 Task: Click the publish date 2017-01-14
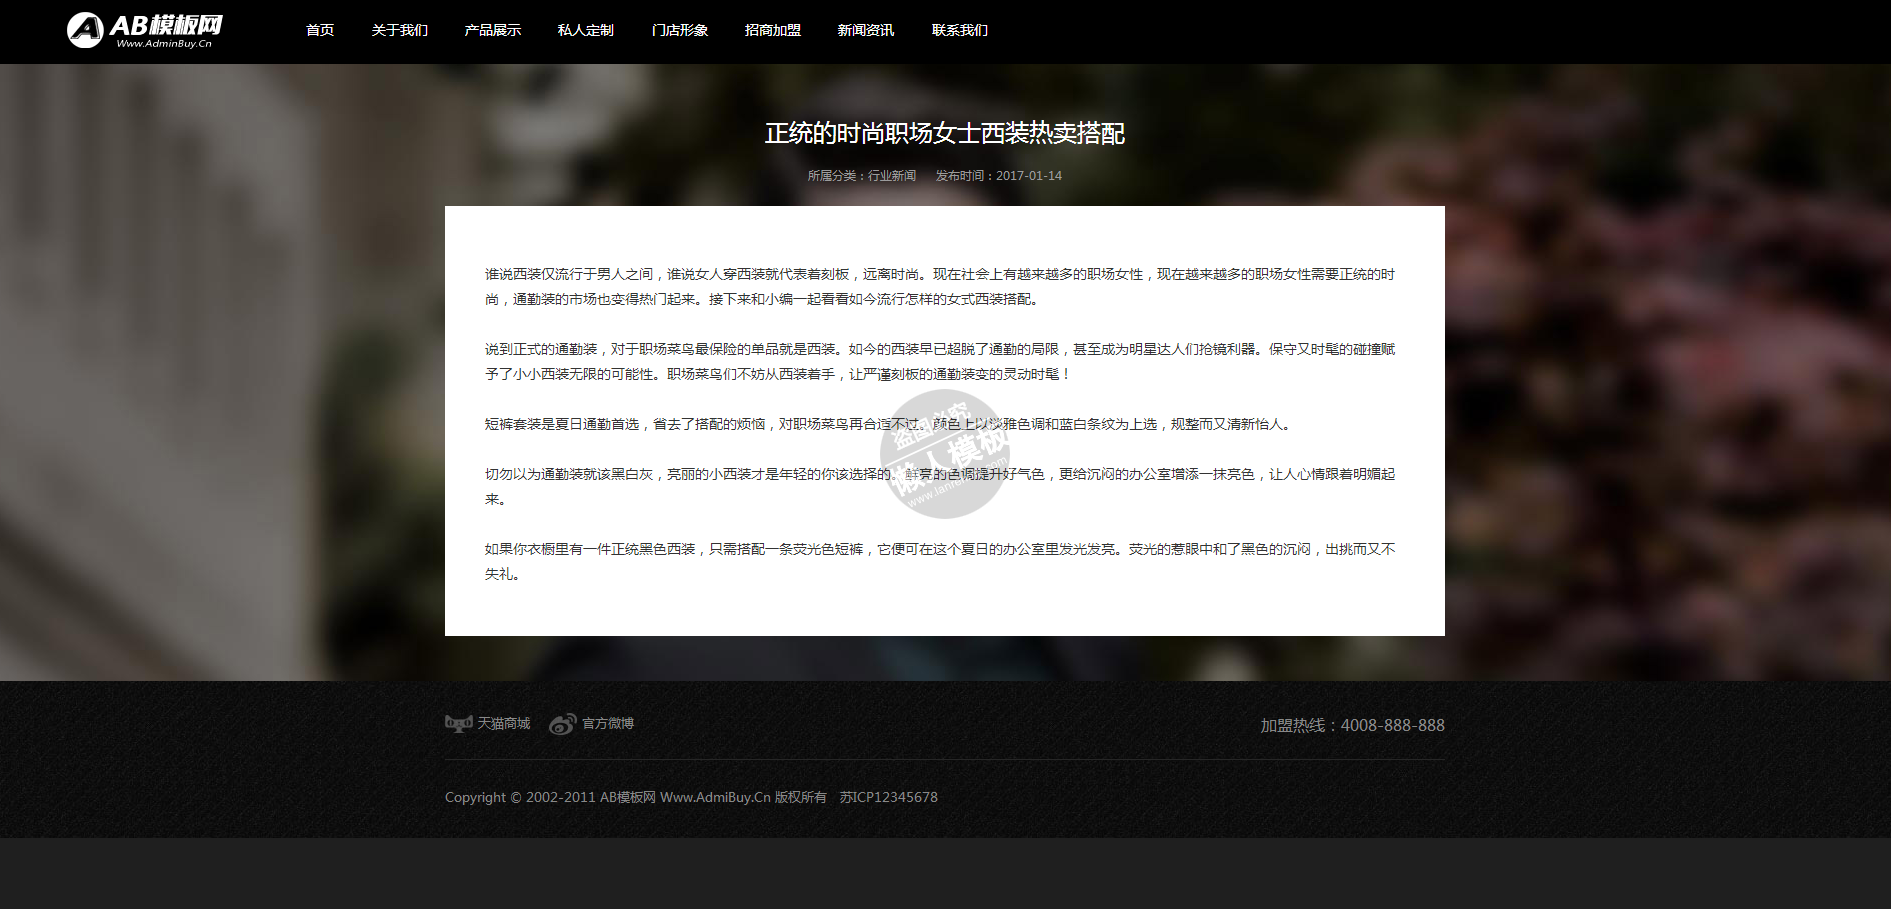click(1029, 176)
